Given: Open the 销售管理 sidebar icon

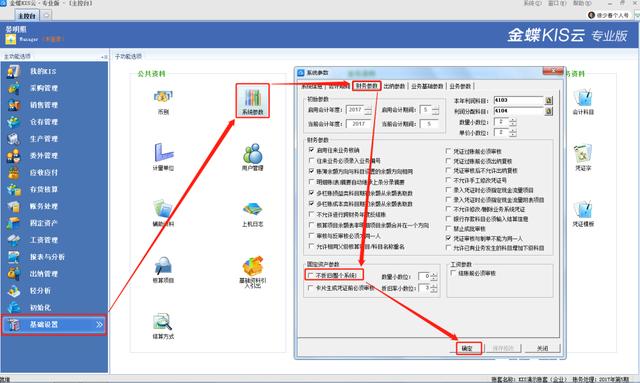Looking at the screenshot, I should point(13,105).
